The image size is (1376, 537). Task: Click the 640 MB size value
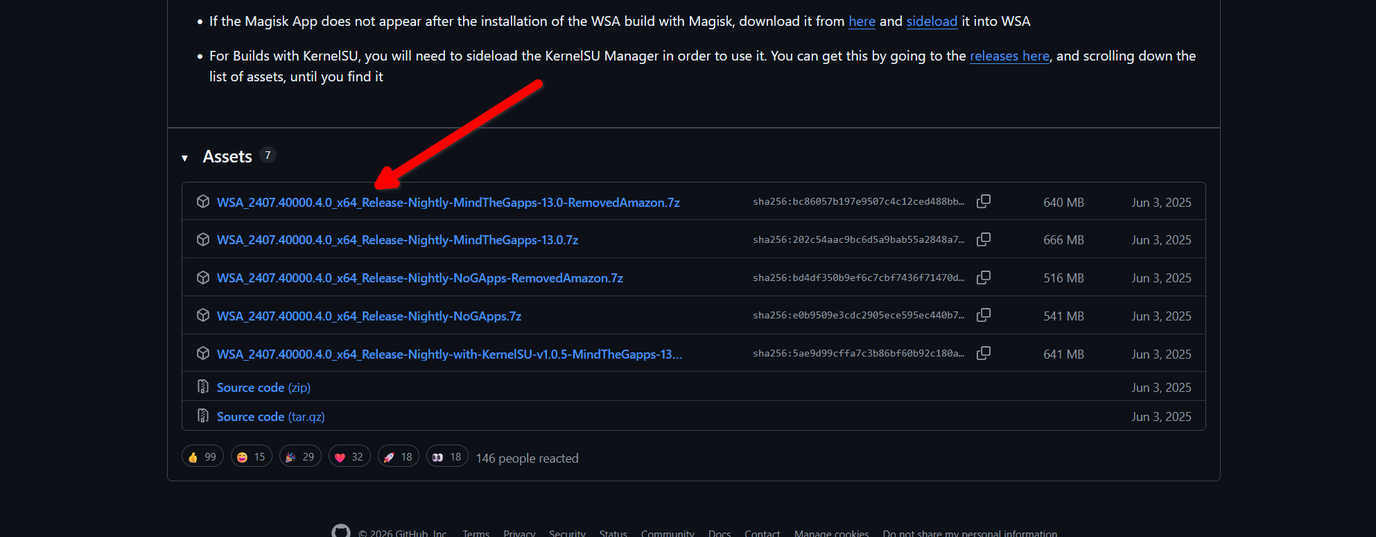tap(1064, 202)
